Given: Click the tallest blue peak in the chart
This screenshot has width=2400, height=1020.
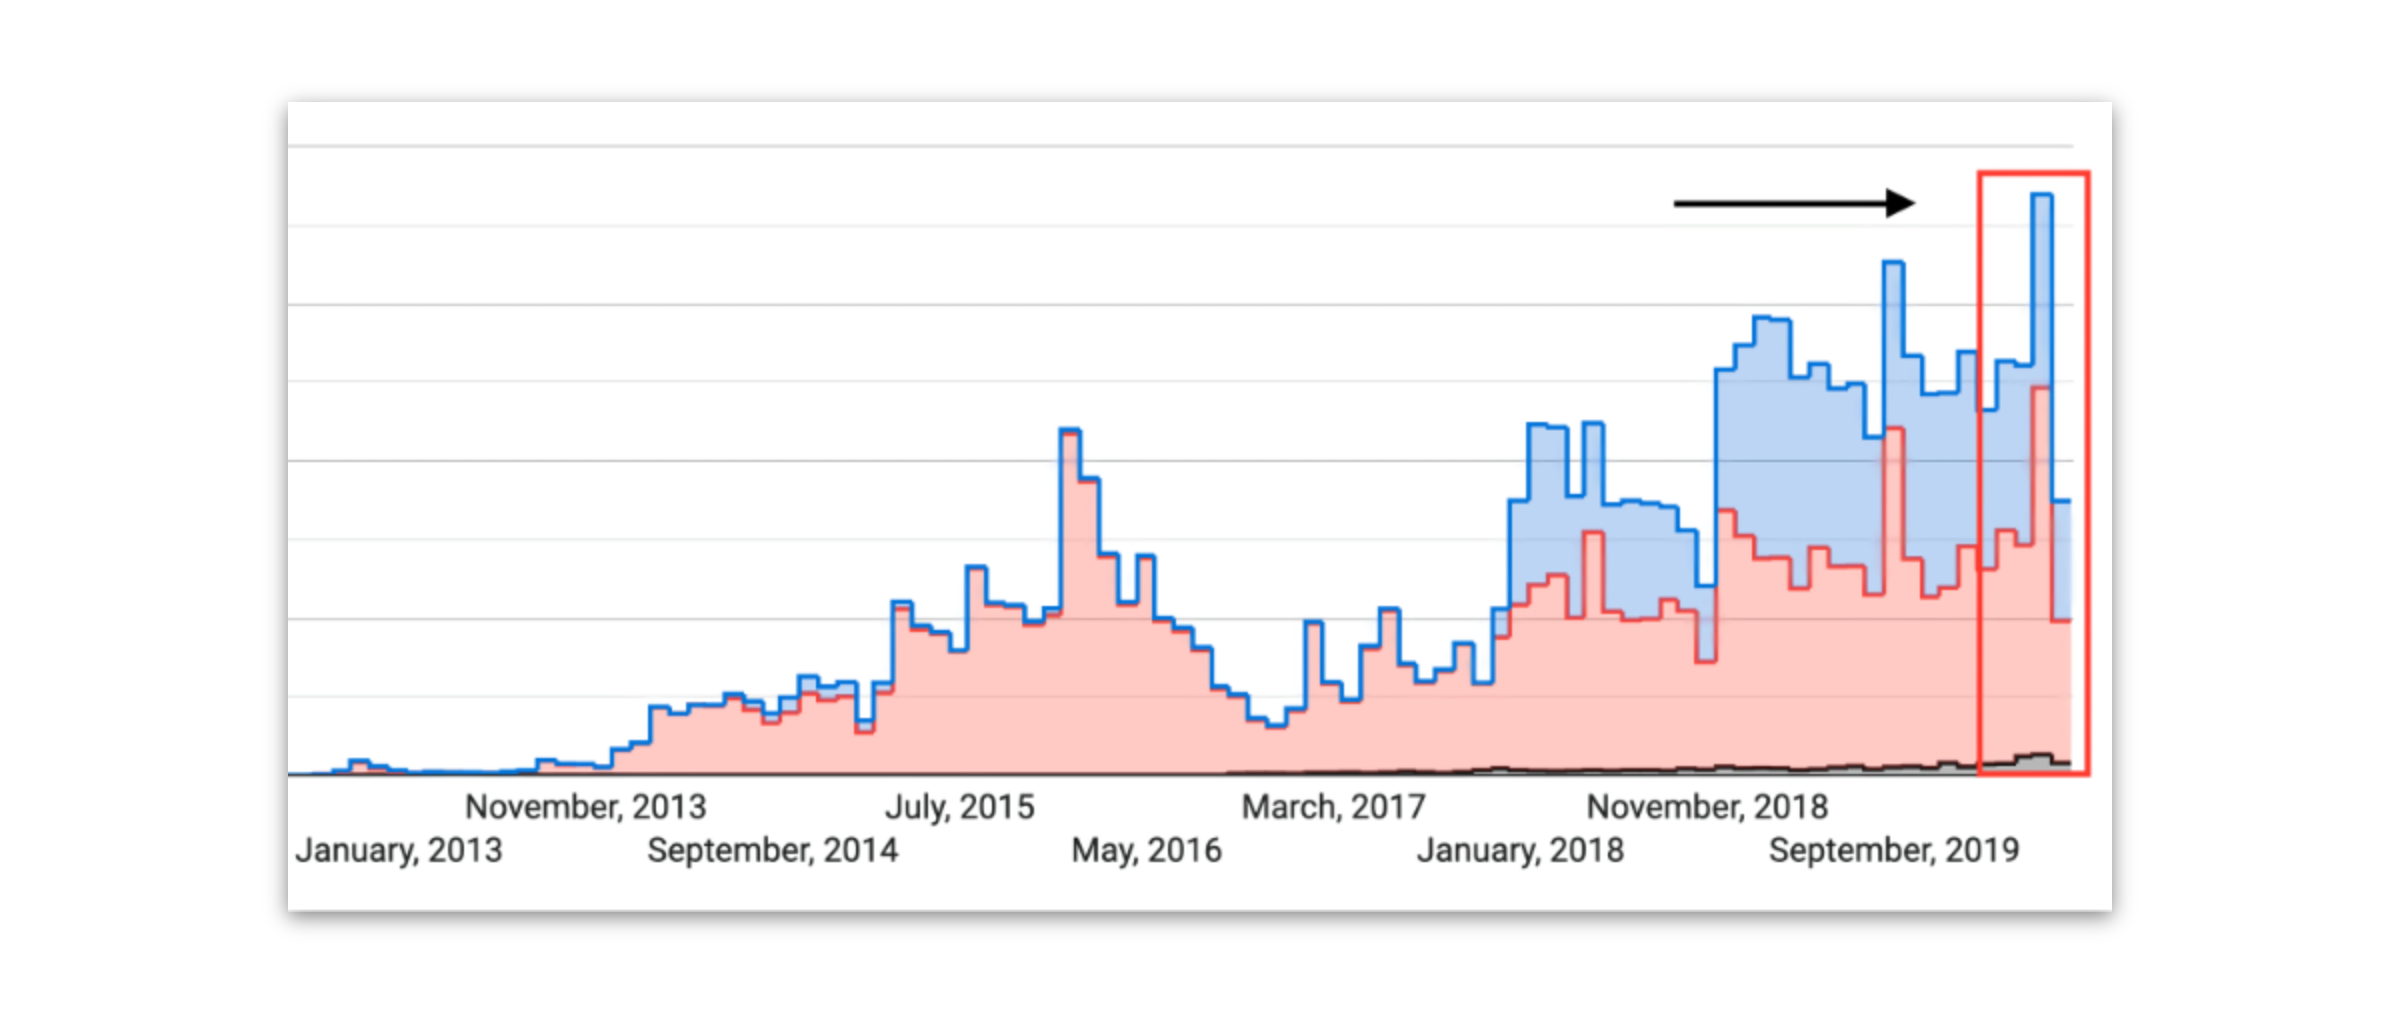Looking at the screenshot, I should point(2042,197).
